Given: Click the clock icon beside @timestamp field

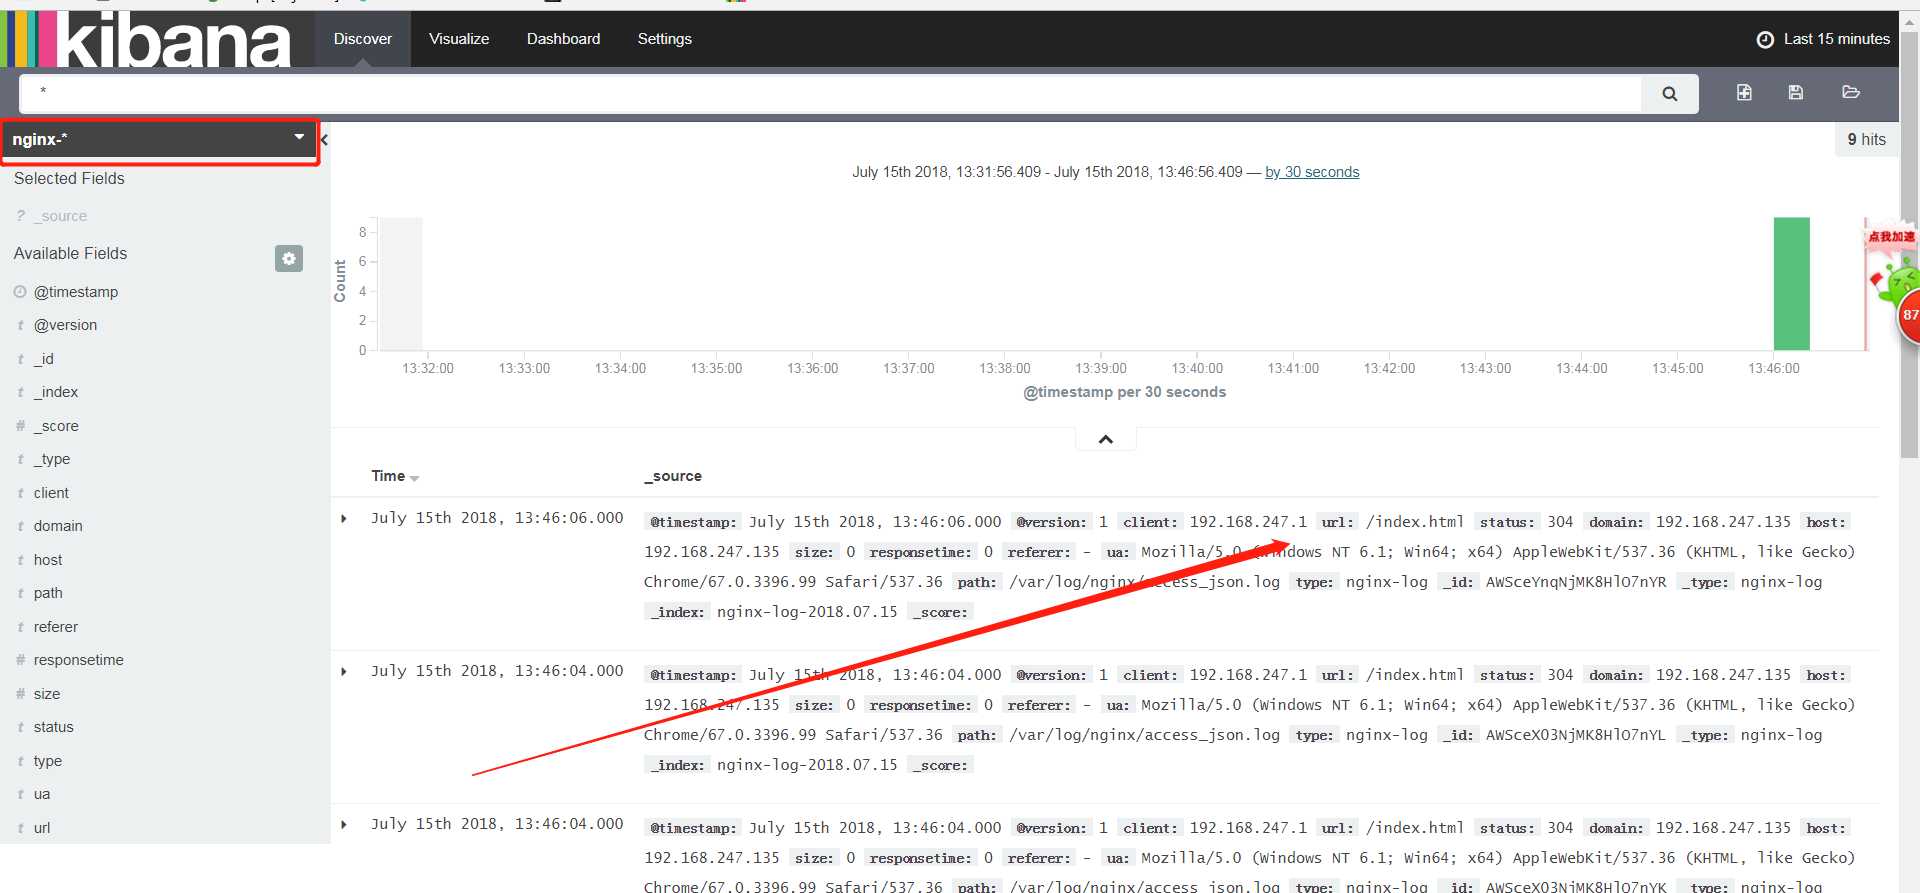Looking at the screenshot, I should click(20, 292).
